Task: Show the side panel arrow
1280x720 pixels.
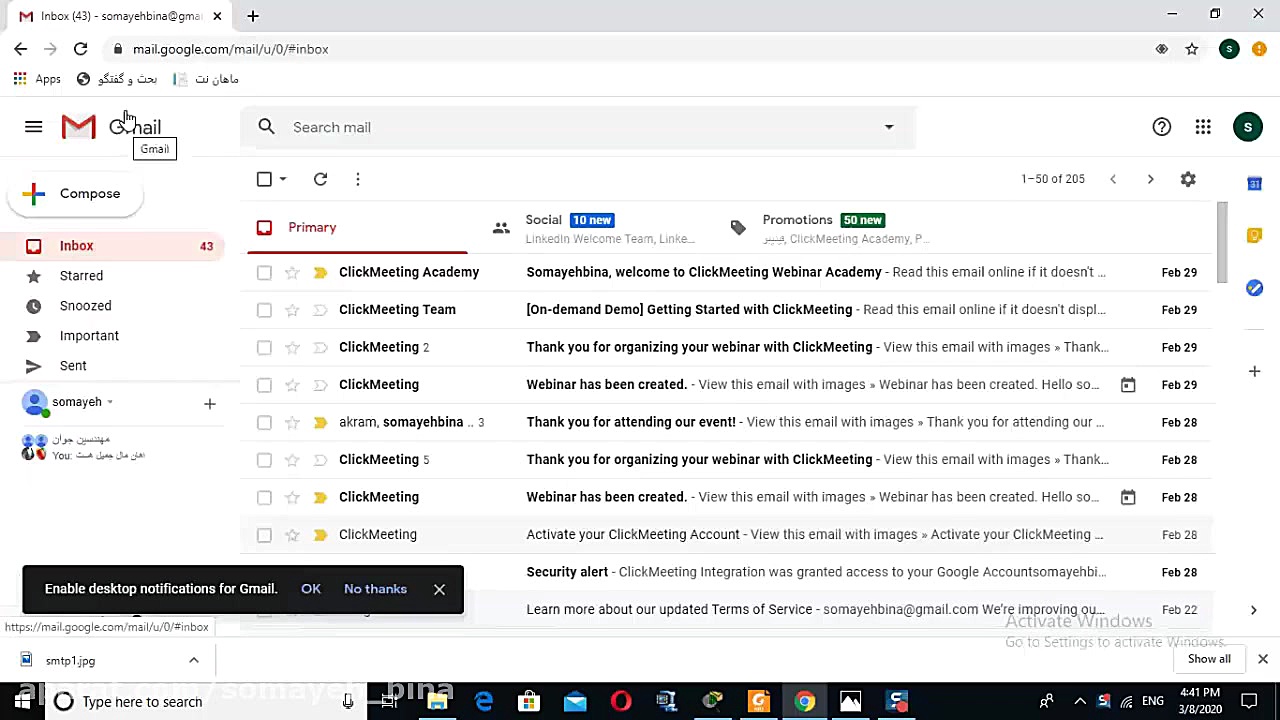Action: click(x=1253, y=610)
